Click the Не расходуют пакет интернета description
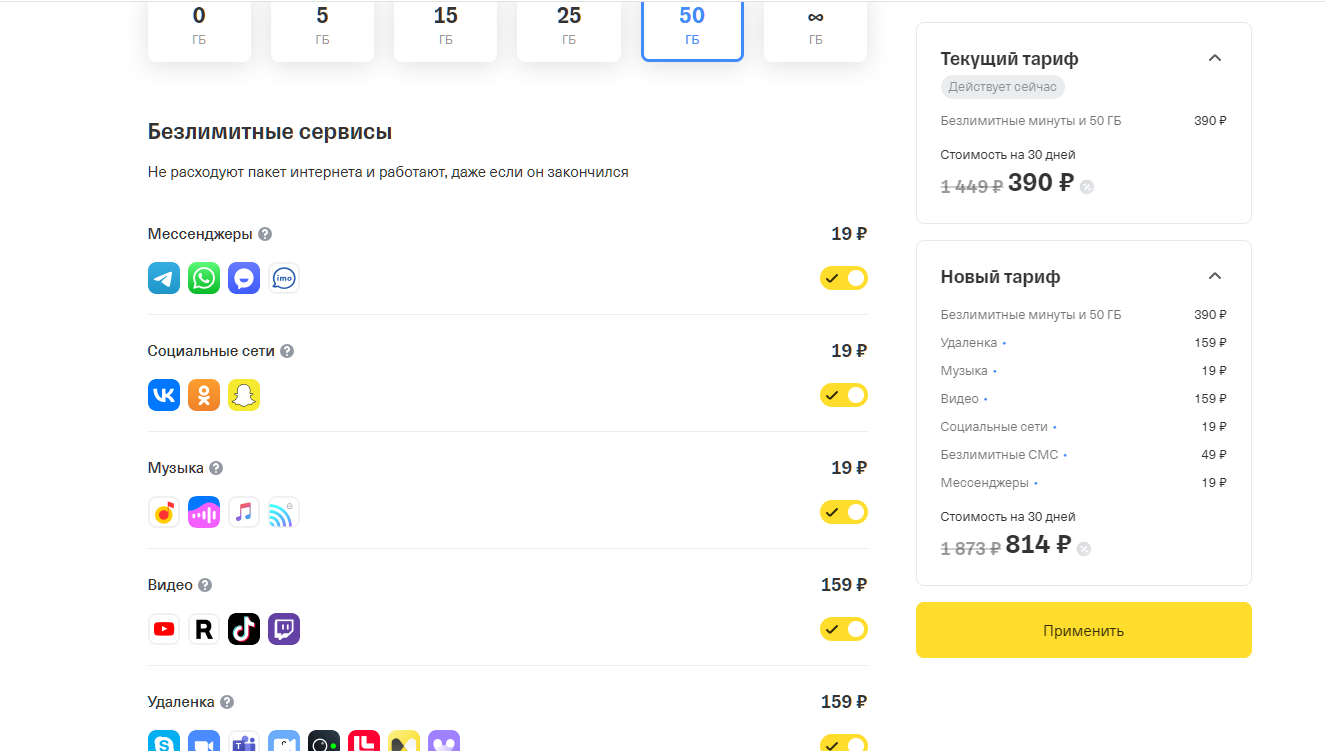 388,172
